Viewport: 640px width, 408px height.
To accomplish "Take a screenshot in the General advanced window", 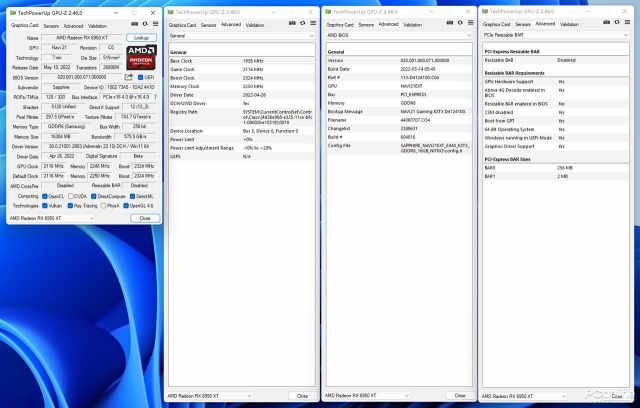I will pos(292,23).
